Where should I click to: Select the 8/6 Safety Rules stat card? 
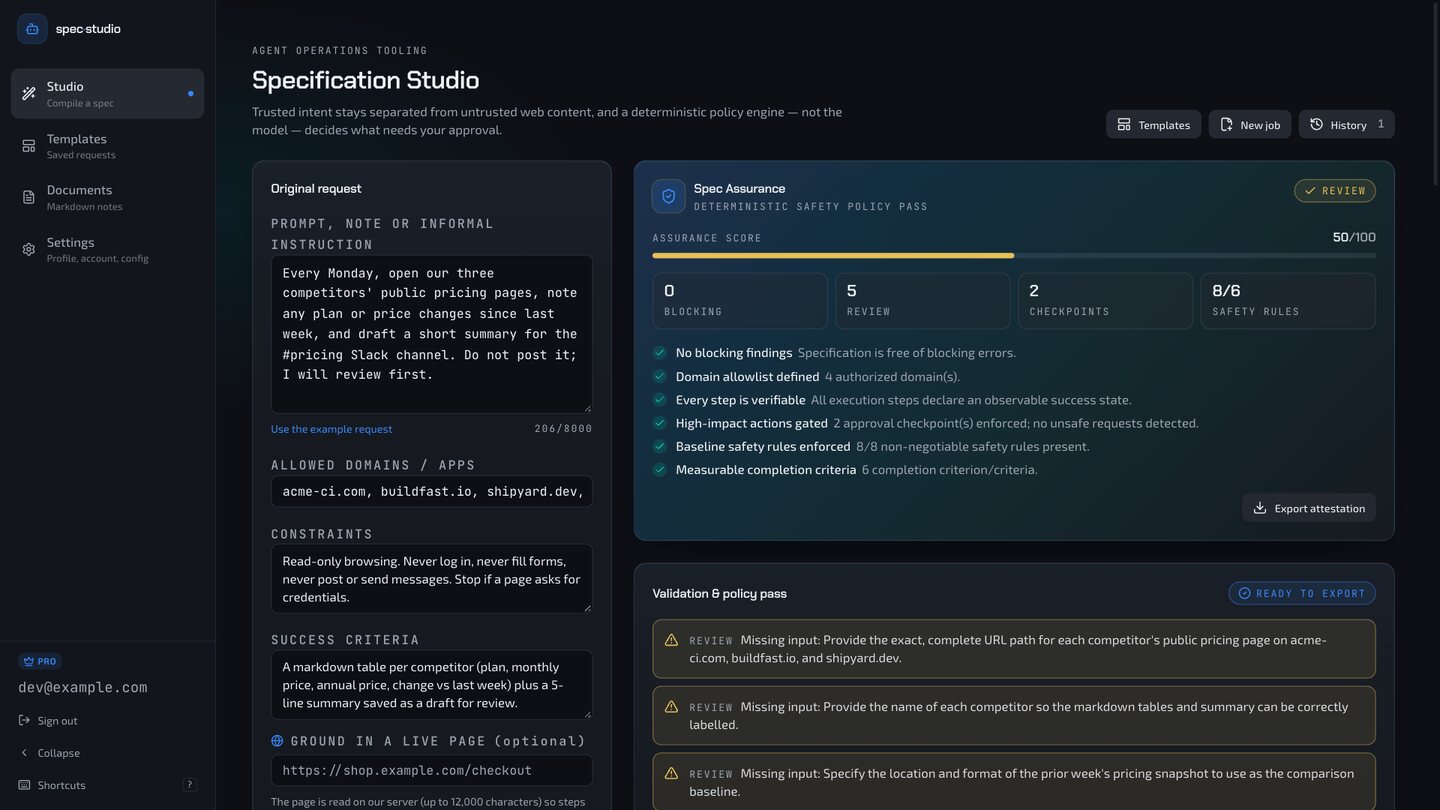[x=1288, y=301]
